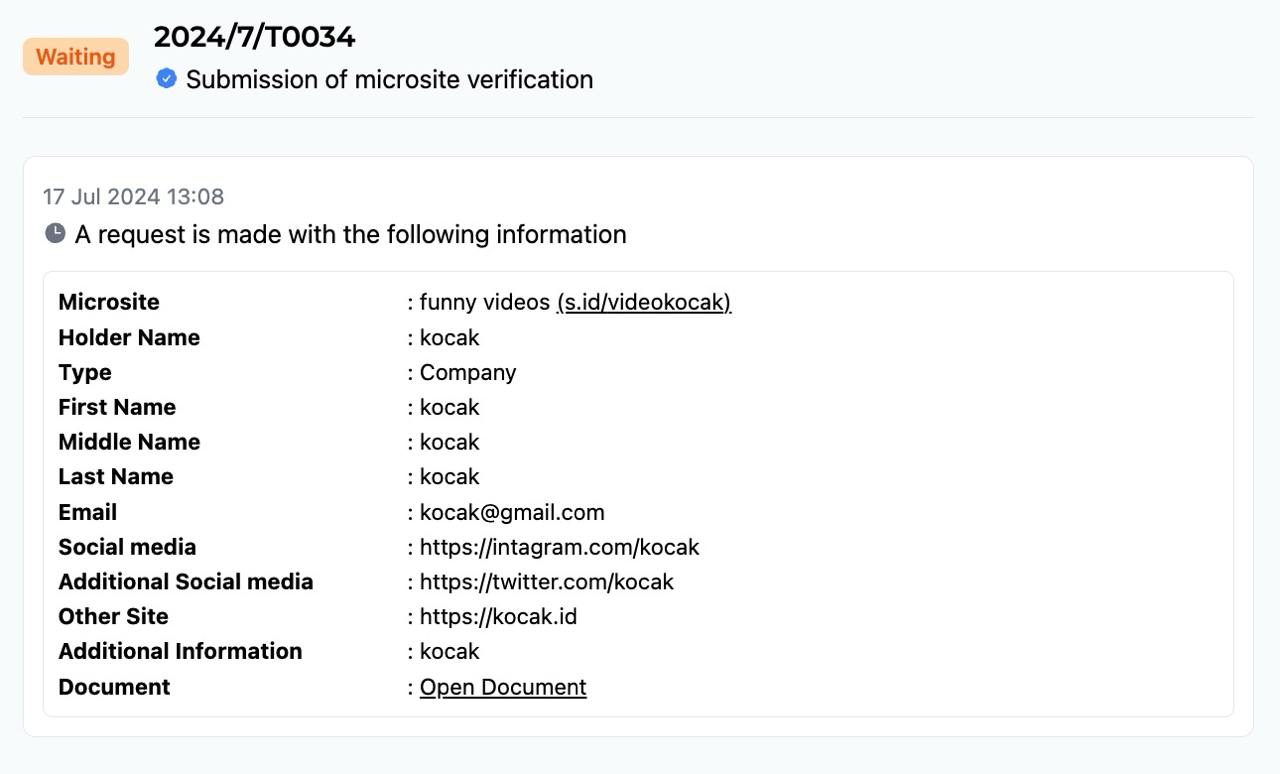The width and height of the screenshot is (1280, 774).
Task: Click the Submission of microsite verification title
Action: pyautogui.click(x=389, y=79)
